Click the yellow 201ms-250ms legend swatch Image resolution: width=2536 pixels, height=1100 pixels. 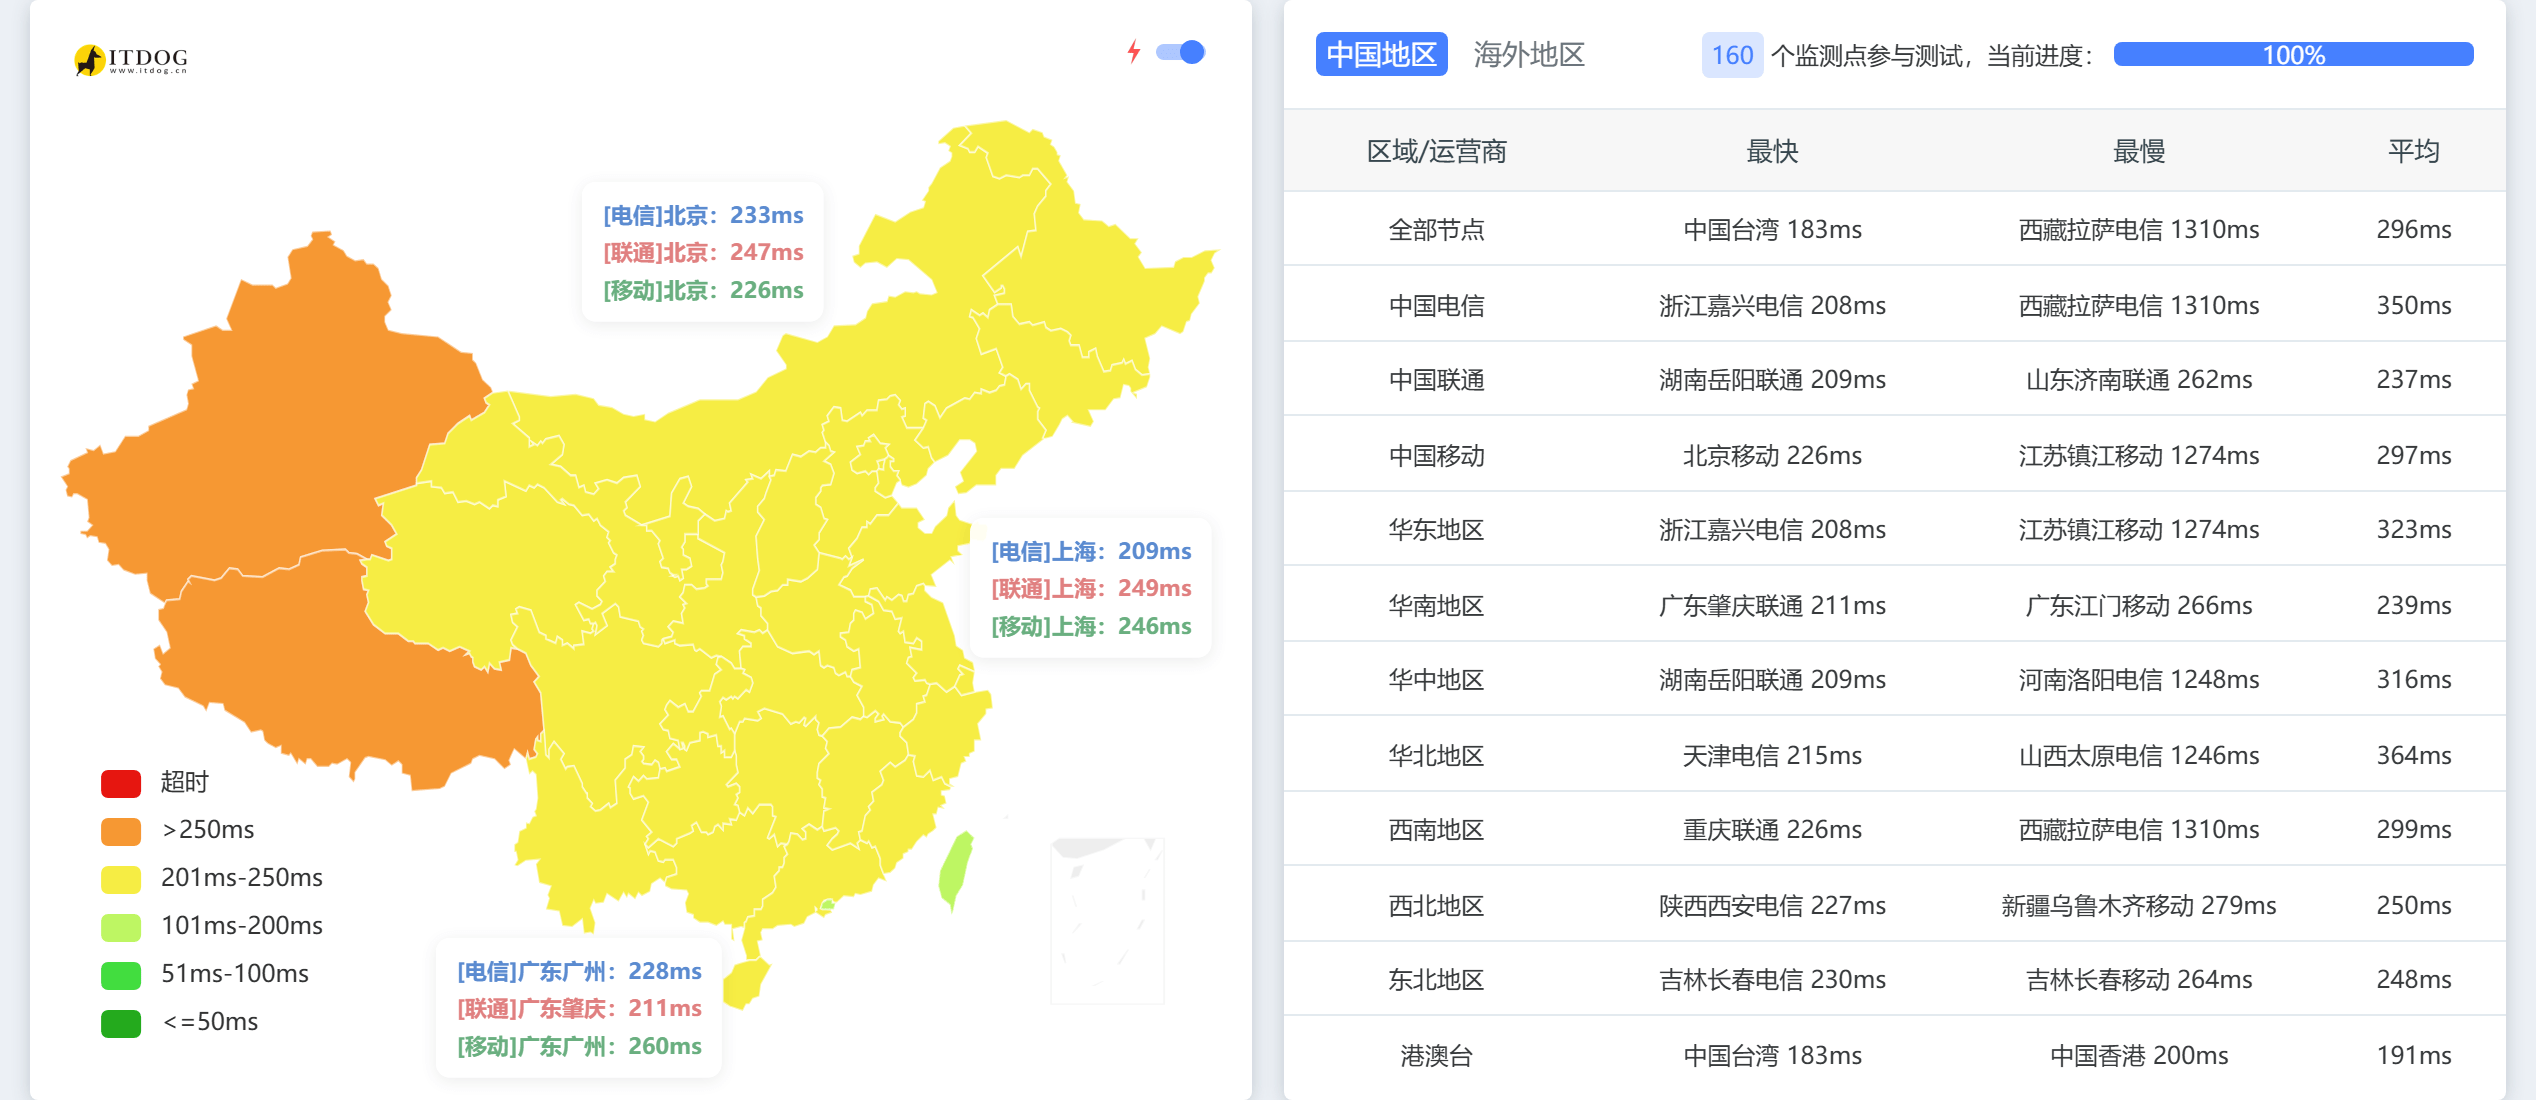tap(121, 879)
